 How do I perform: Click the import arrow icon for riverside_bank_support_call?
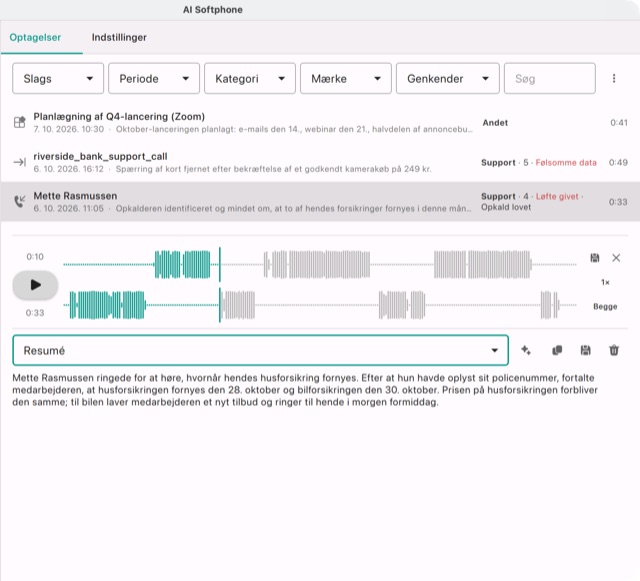pyautogui.click(x=19, y=162)
